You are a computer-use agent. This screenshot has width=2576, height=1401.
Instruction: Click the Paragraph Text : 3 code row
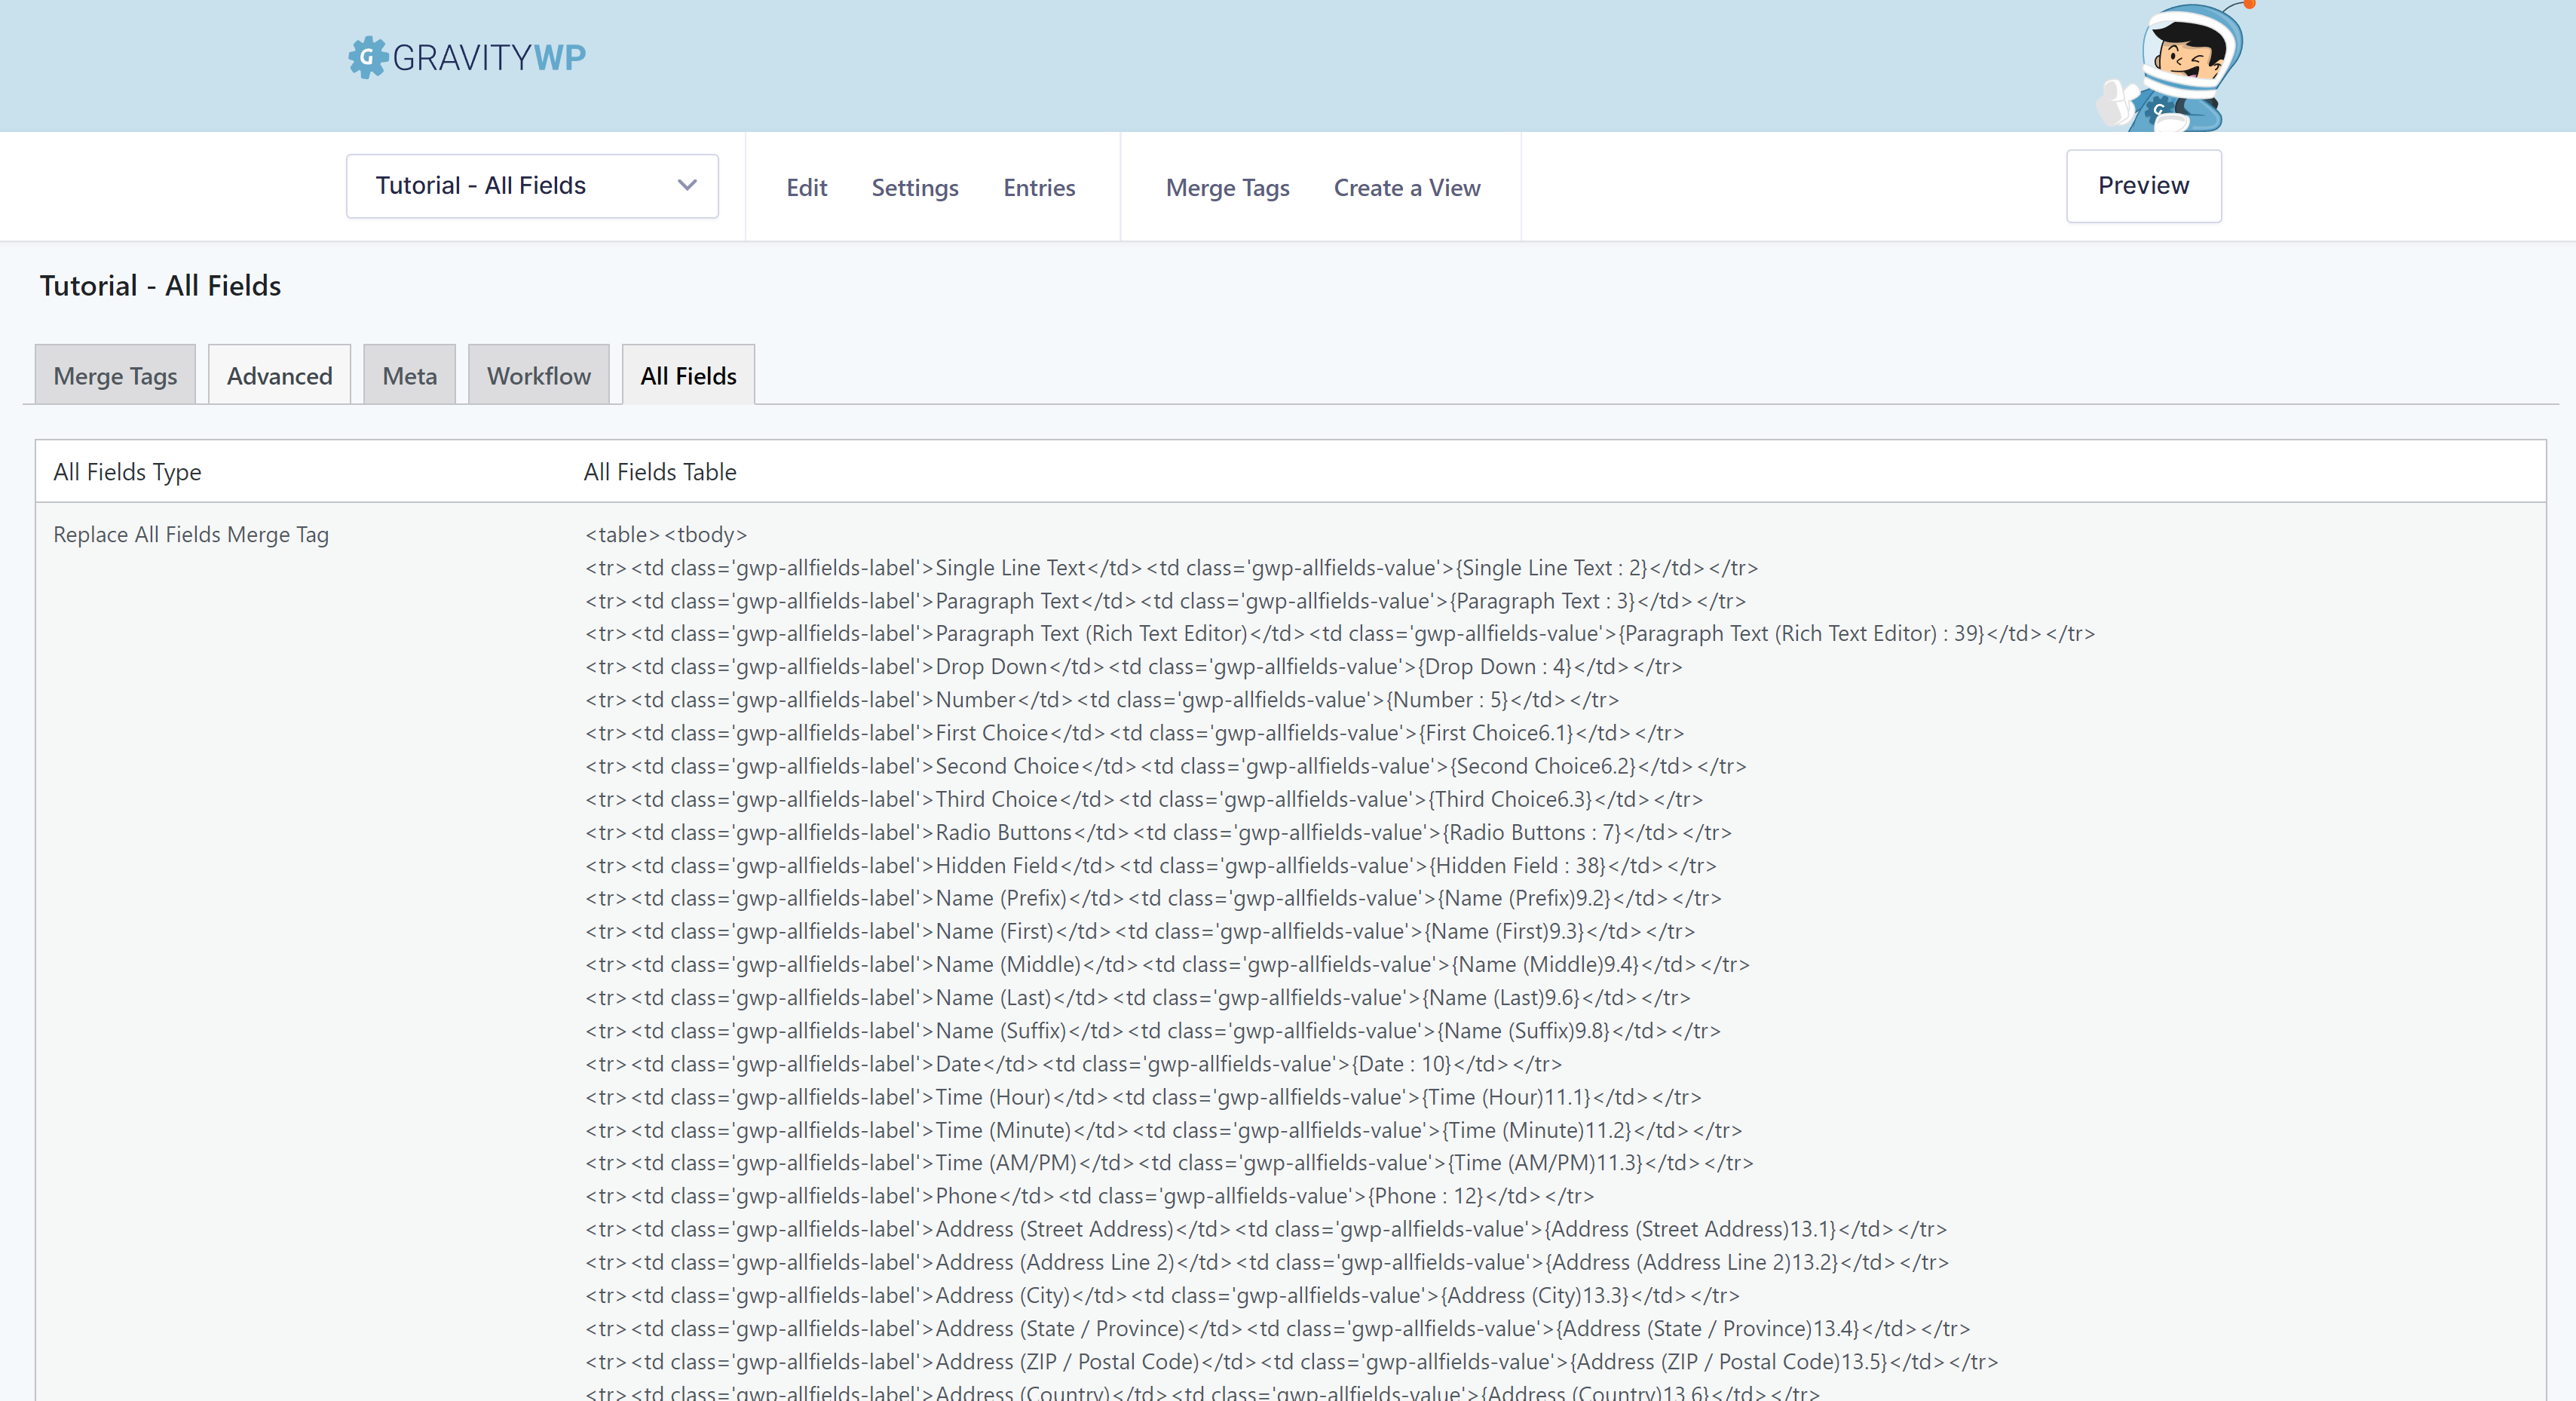point(1165,601)
